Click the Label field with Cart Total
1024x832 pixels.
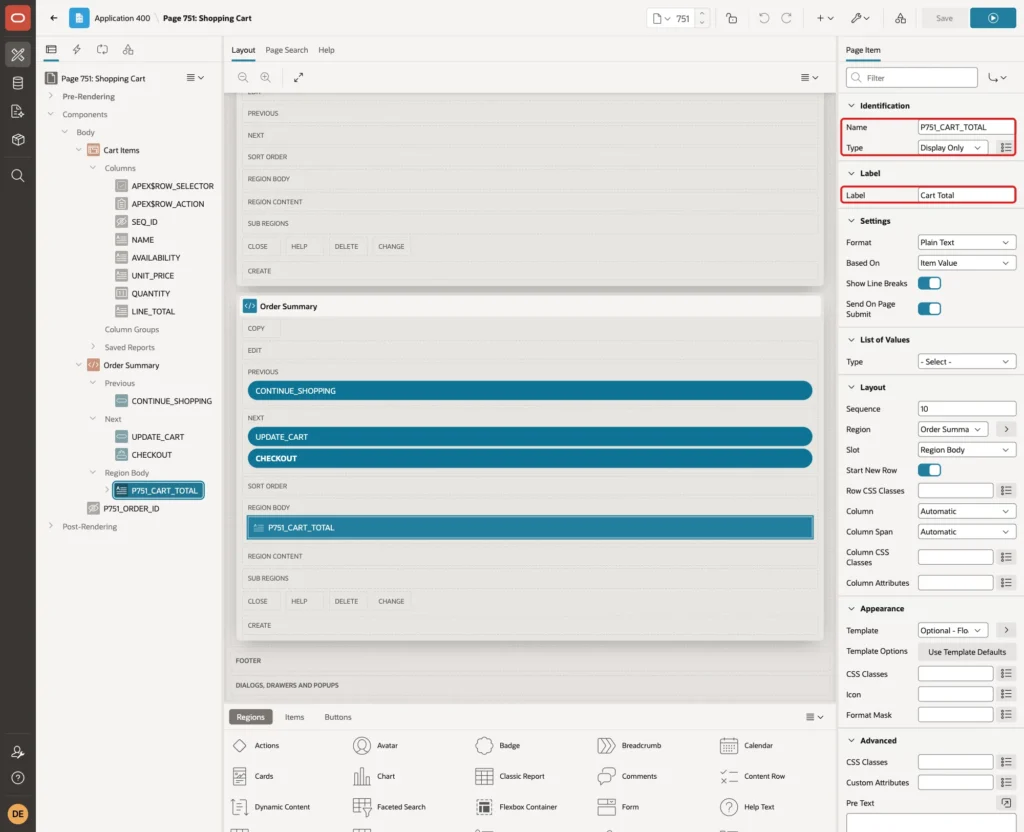[966, 195]
